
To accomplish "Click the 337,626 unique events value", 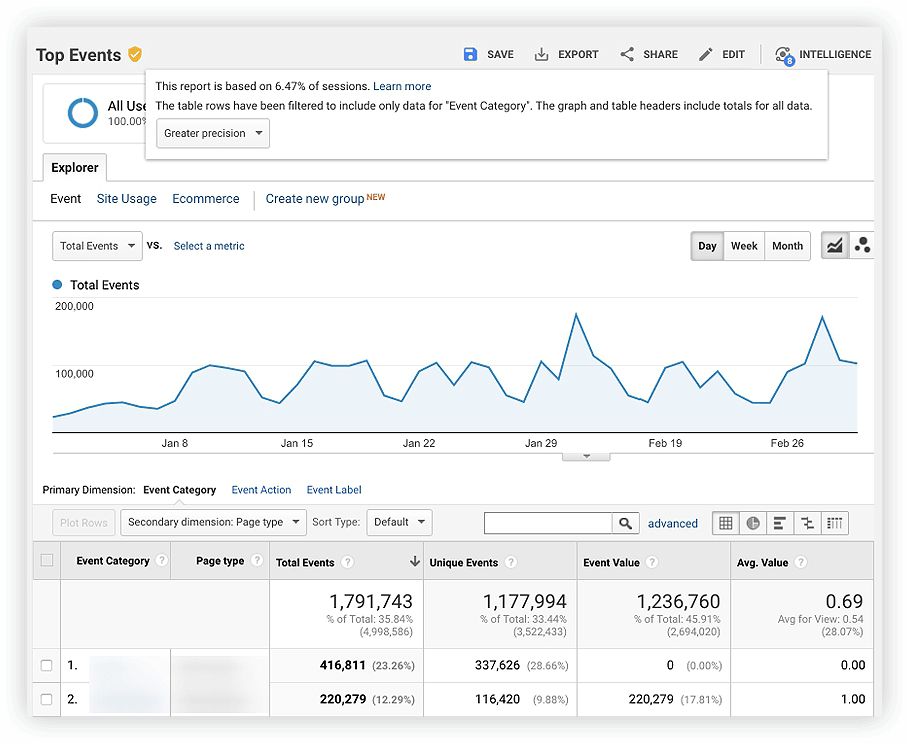I will [x=497, y=665].
